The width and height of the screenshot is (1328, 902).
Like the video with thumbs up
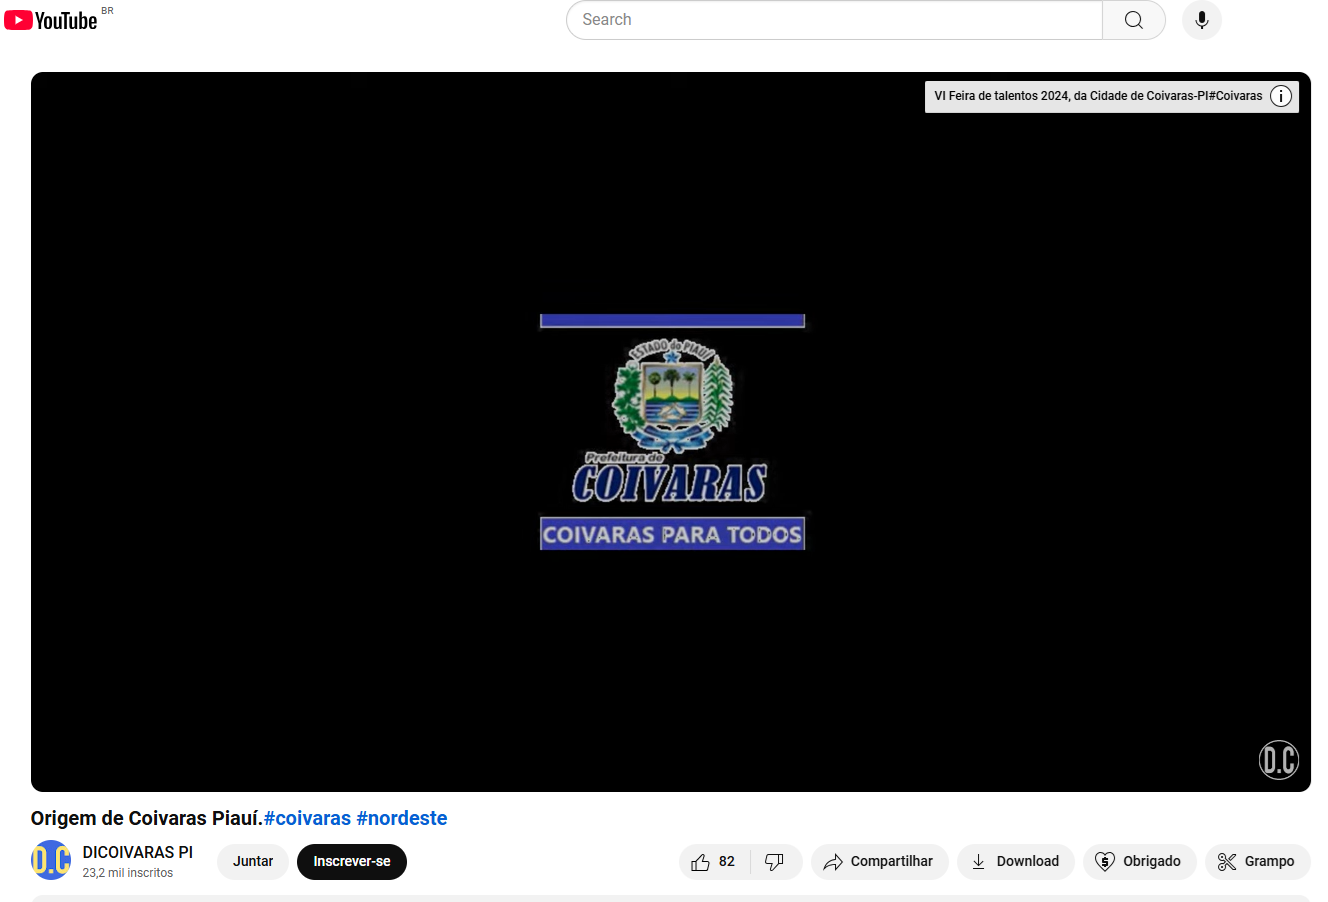(714, 862)
